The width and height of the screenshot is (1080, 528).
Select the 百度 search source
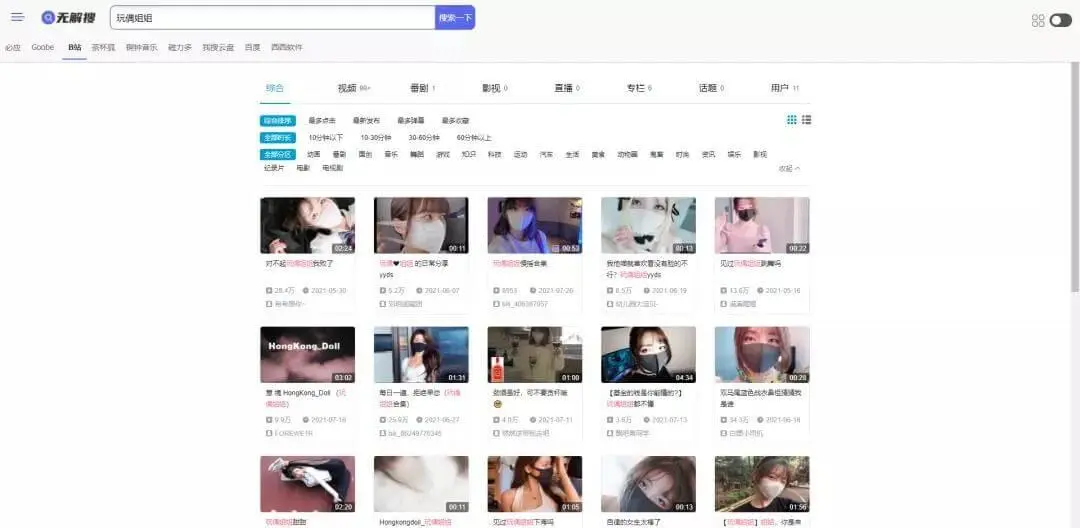click(x=253, y=47)
